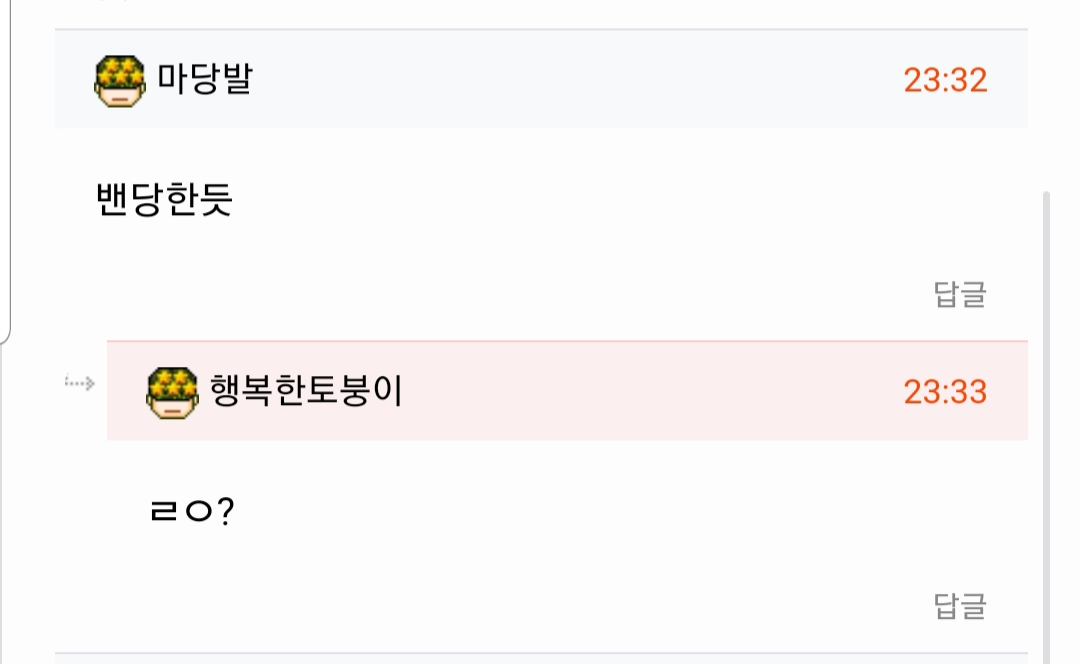Select the 밴당한듯 comment text
This screenshot has width=1080, height=664.
[x=164, y=200]
